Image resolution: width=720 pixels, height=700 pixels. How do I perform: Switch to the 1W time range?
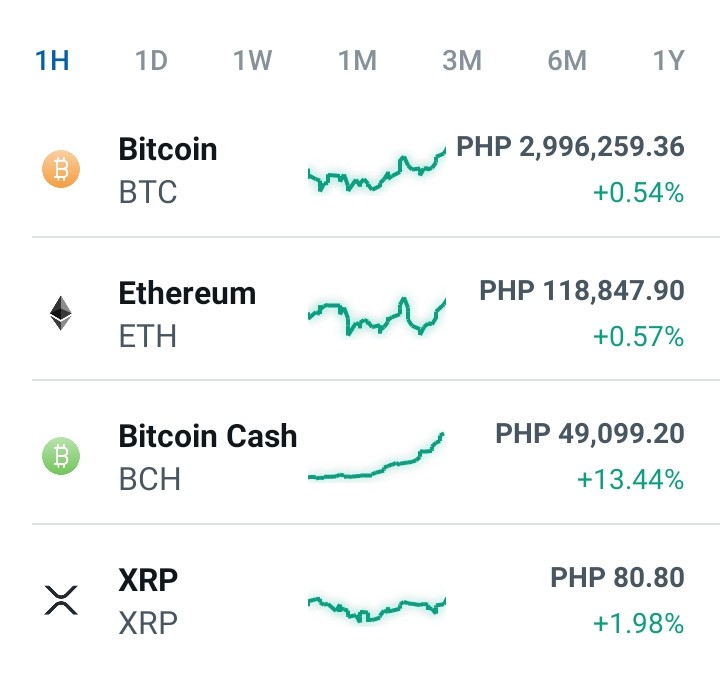point(253,60)
